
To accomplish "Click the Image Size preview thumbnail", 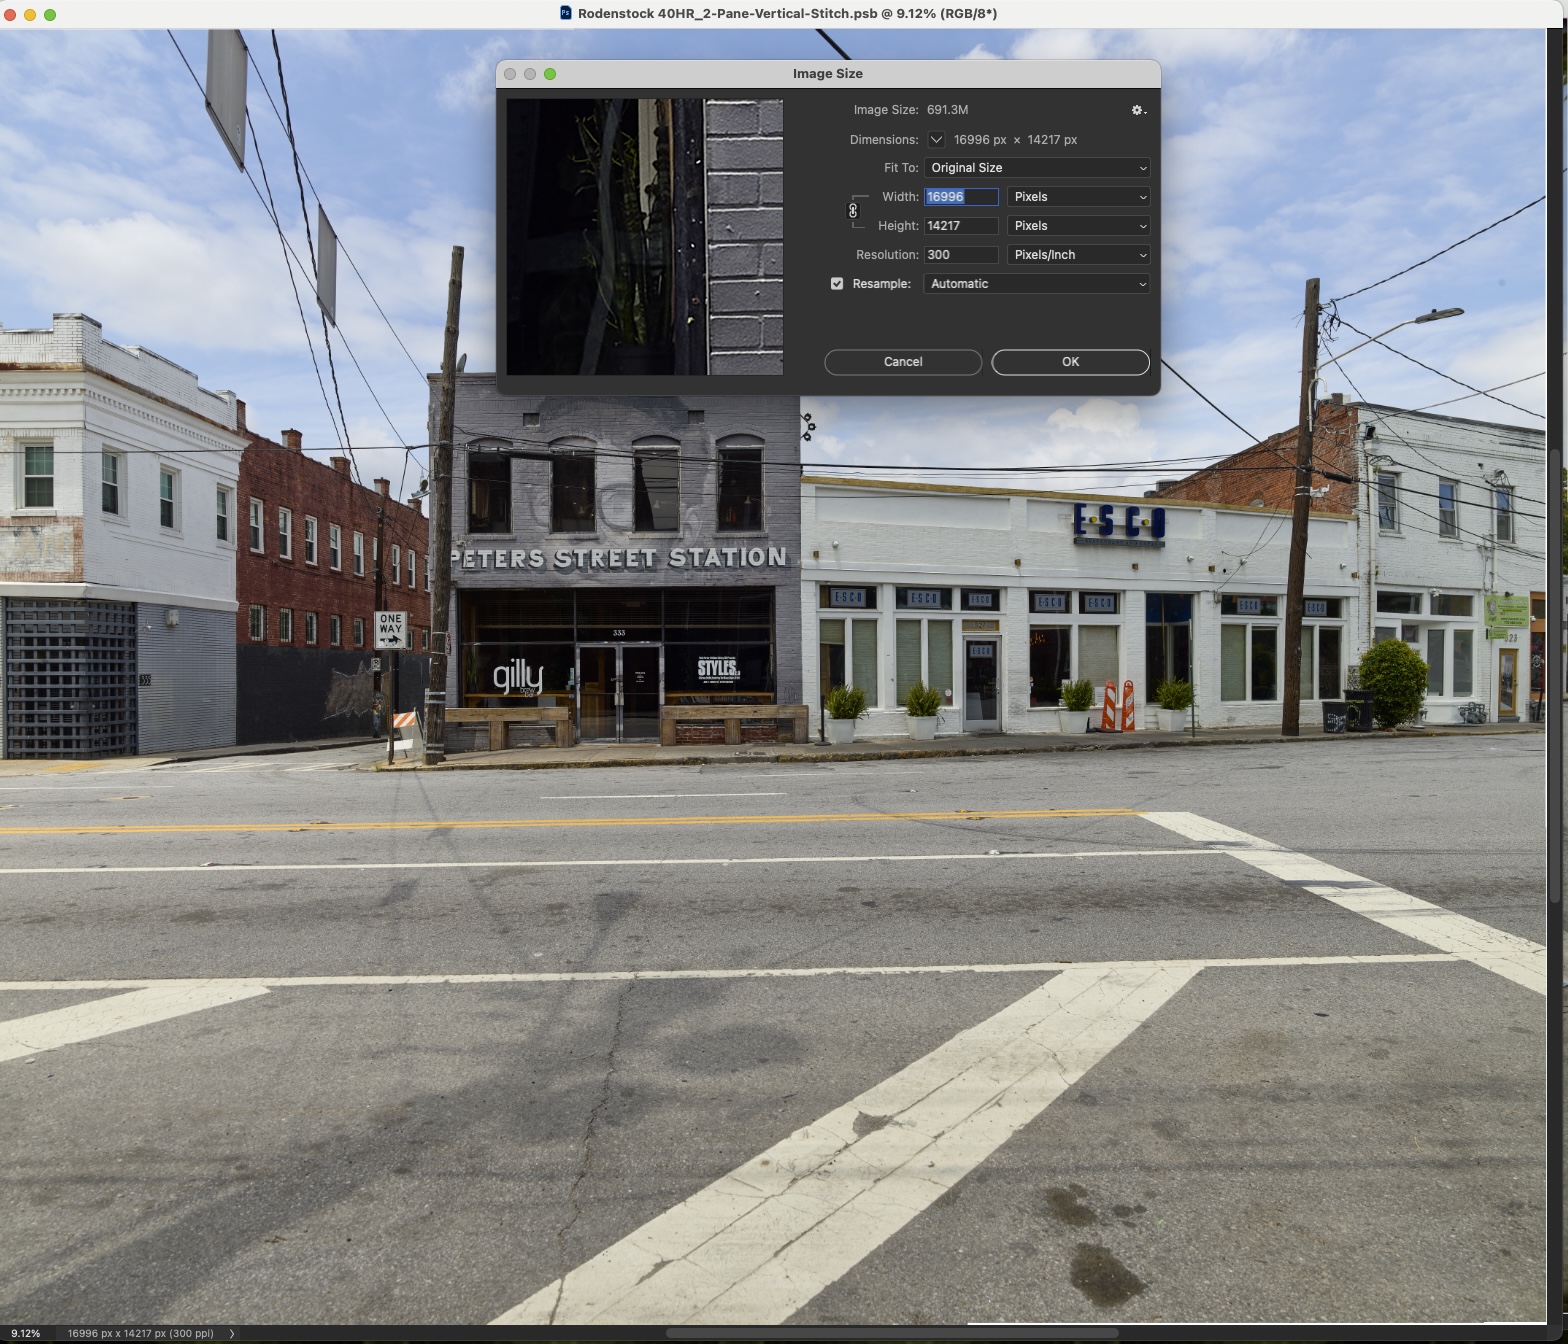I will pos(645,237).
